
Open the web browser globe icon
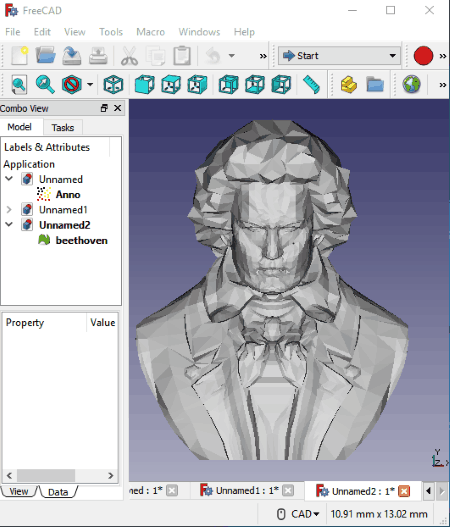point(411,84)
